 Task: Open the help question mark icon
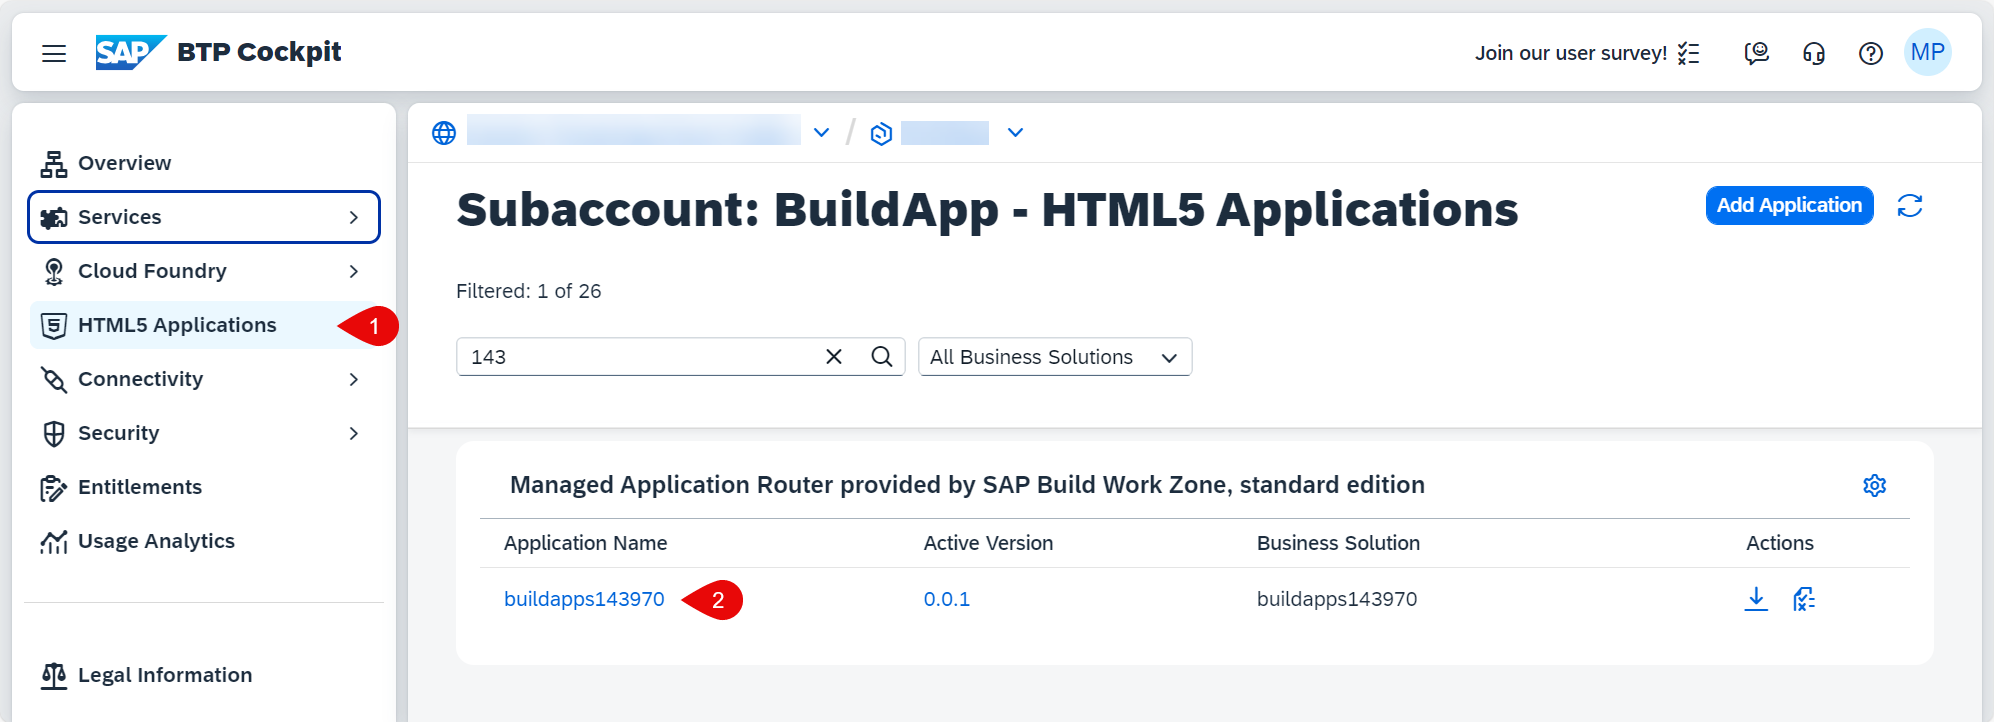pos(1871,53)
